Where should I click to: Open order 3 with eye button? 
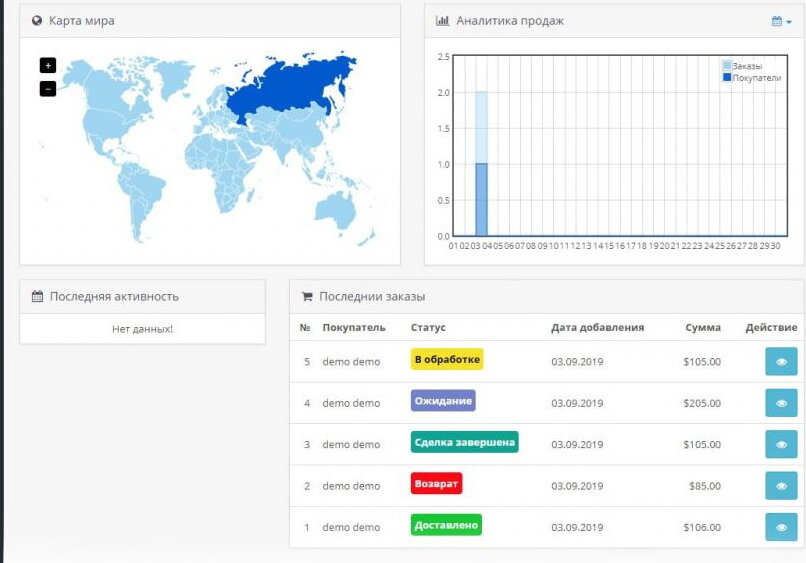(x=780, y=444)
